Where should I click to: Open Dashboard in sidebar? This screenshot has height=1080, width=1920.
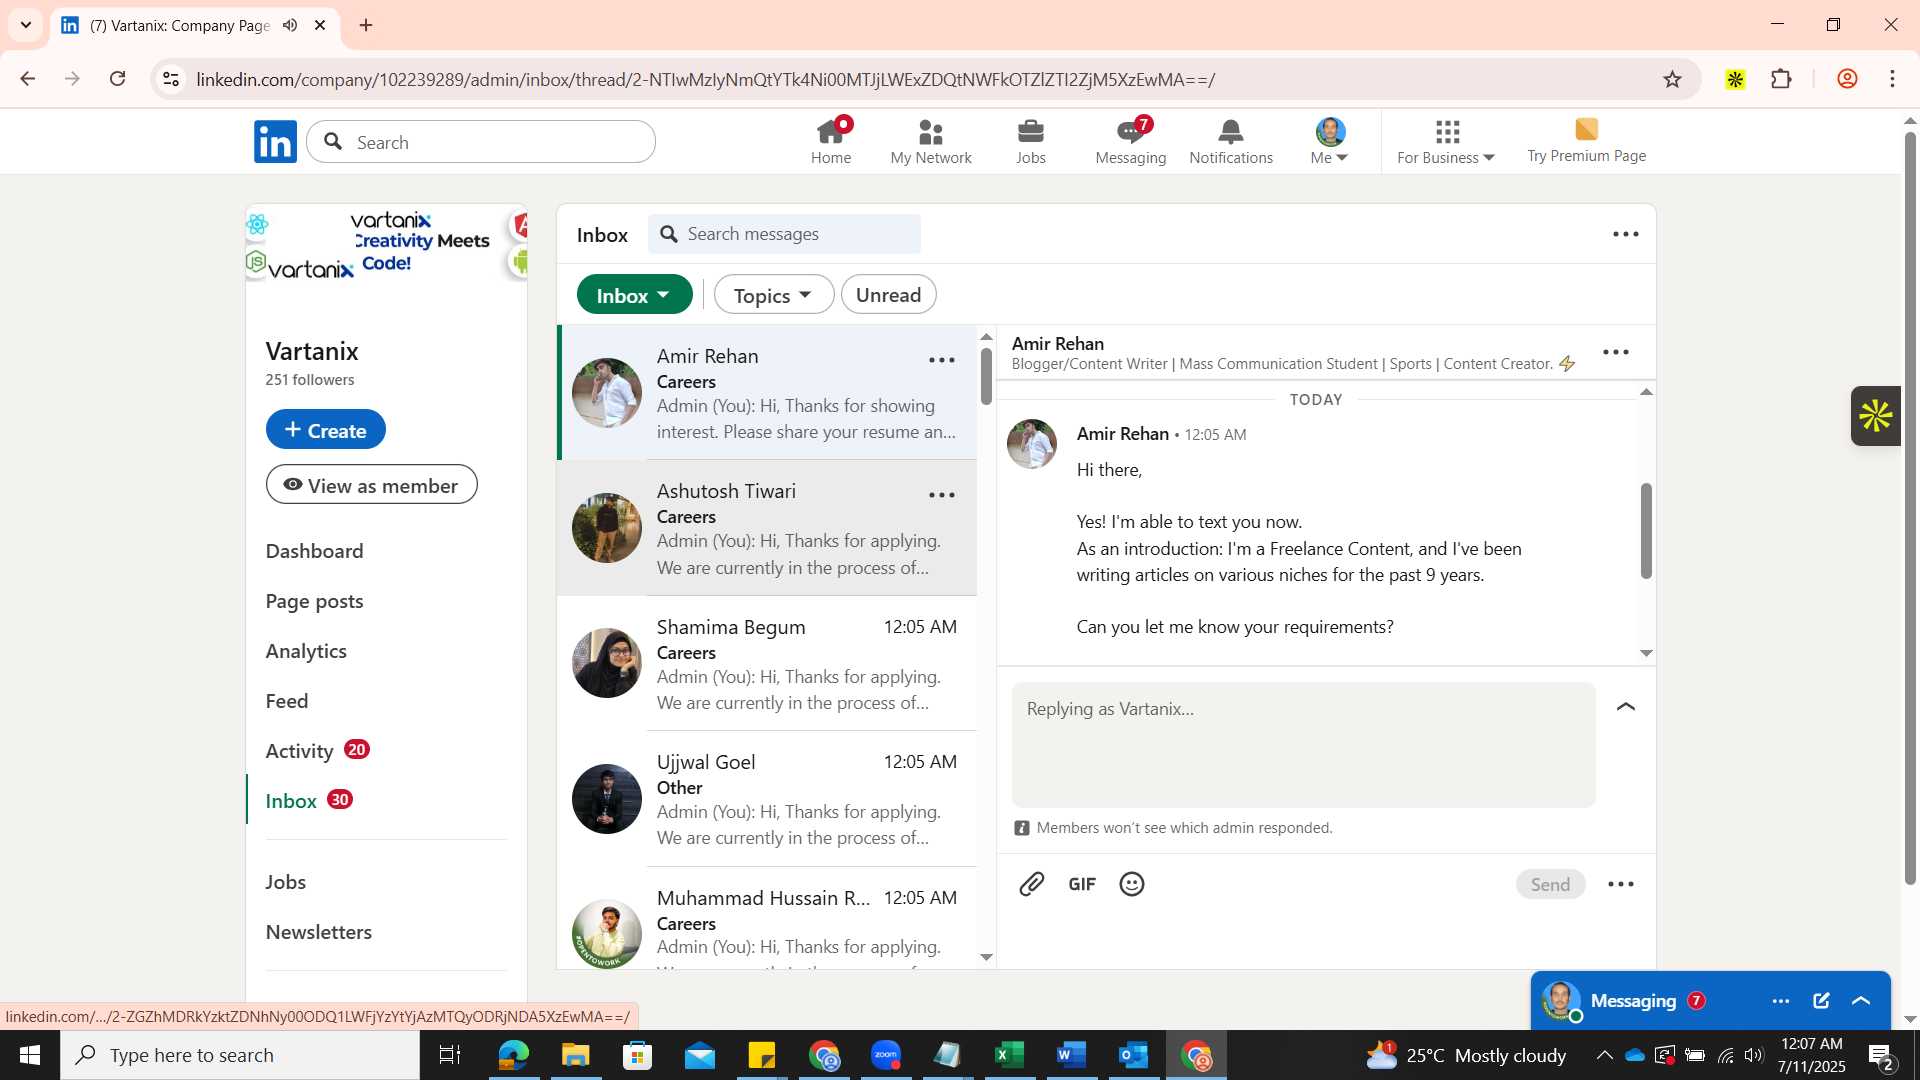tap(314, 551)
